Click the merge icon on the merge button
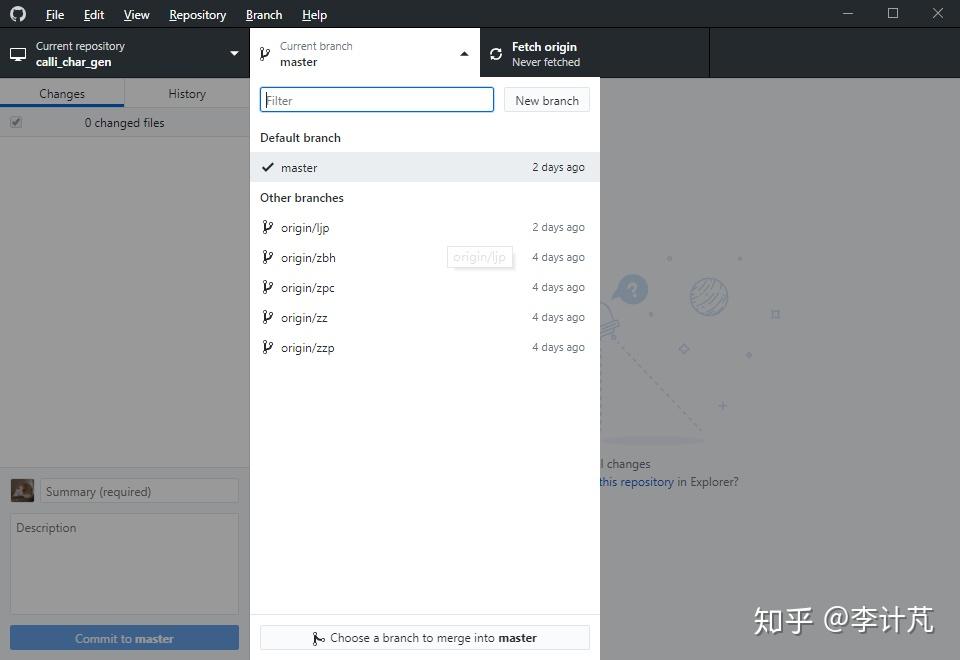 (x=318, y=637)
